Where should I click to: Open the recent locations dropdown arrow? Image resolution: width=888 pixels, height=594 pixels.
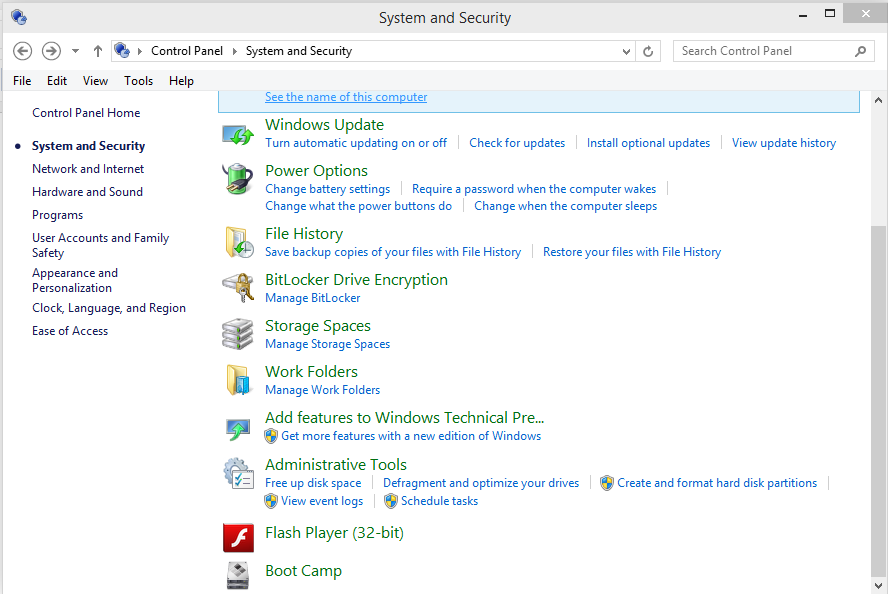point(75,51)
